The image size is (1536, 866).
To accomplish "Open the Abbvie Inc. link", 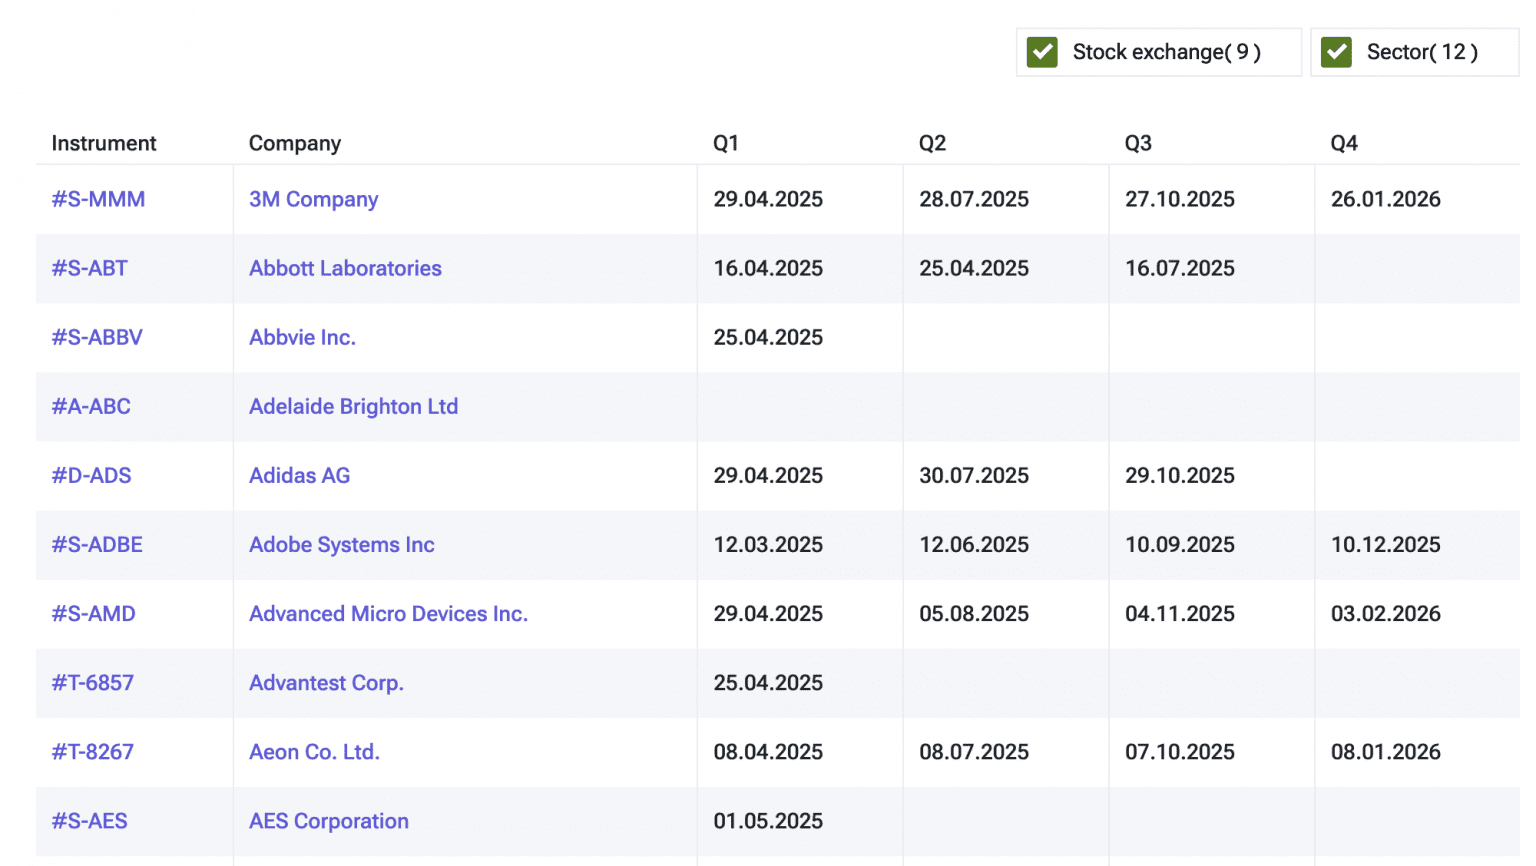I will pos(302,337).
